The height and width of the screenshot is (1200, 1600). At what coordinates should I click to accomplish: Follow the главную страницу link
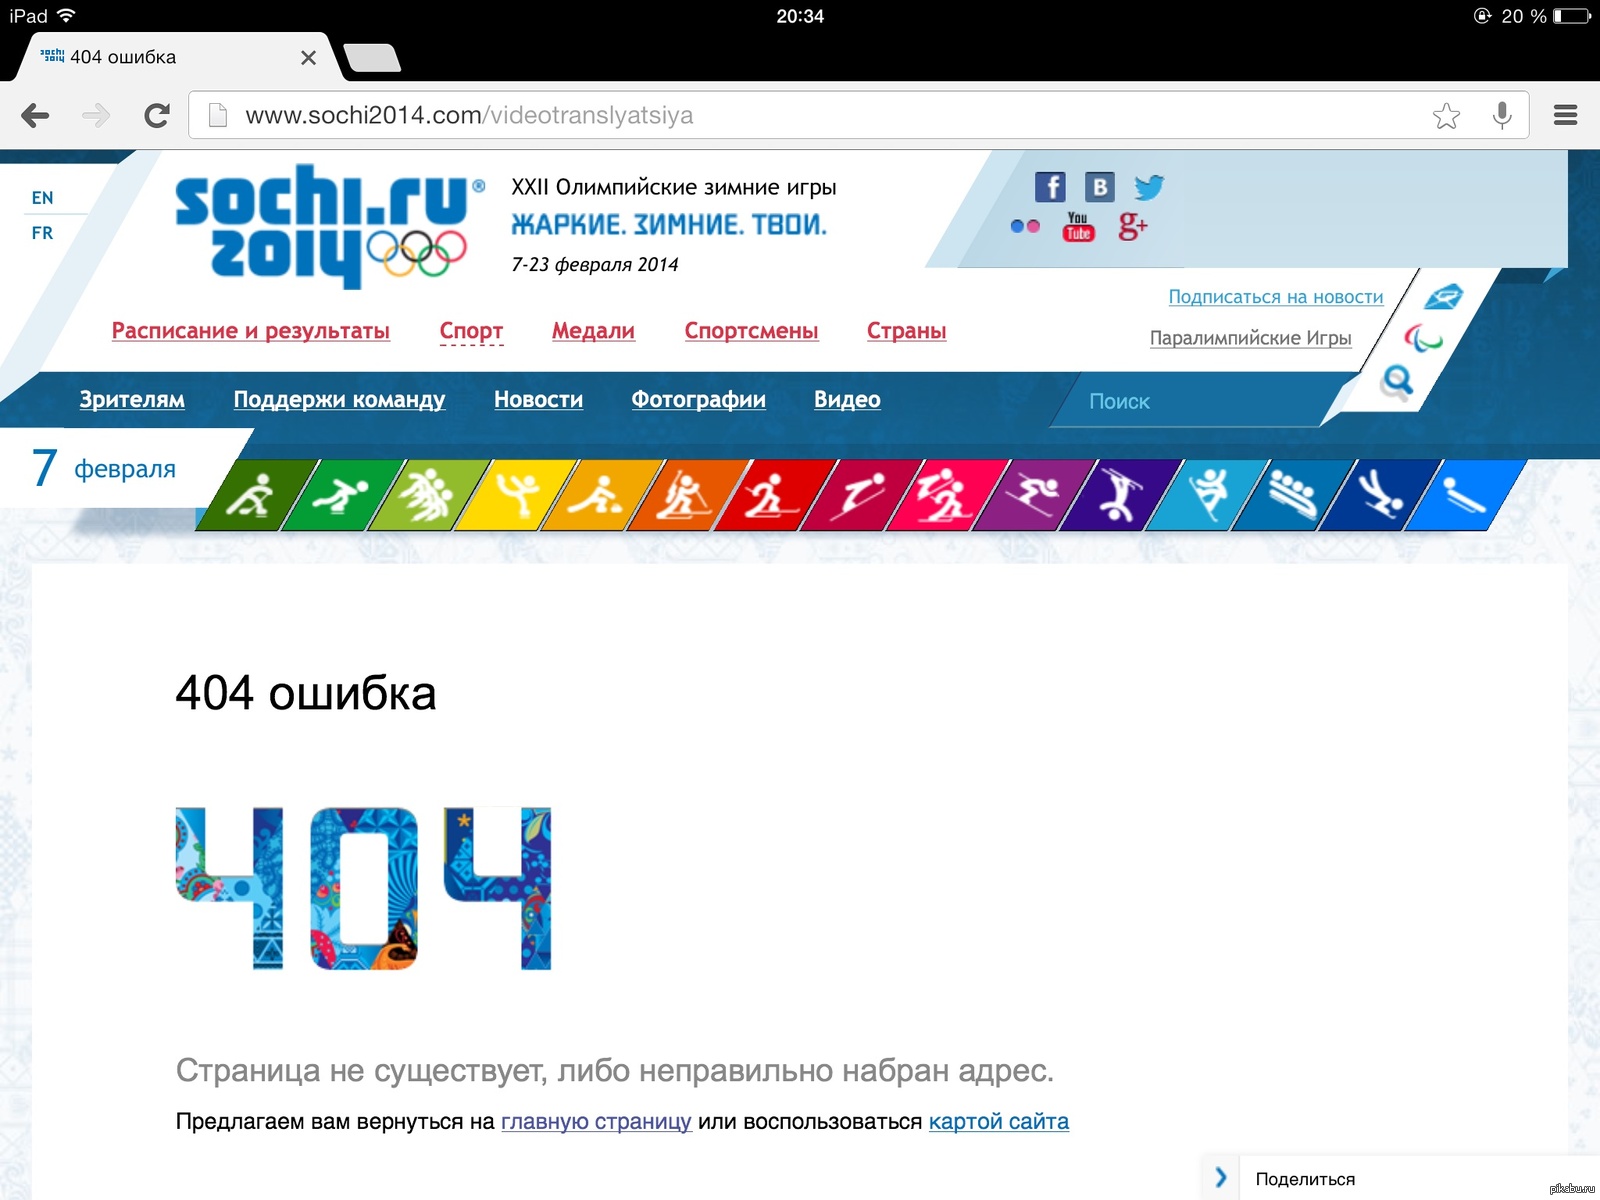[596, 1122]
